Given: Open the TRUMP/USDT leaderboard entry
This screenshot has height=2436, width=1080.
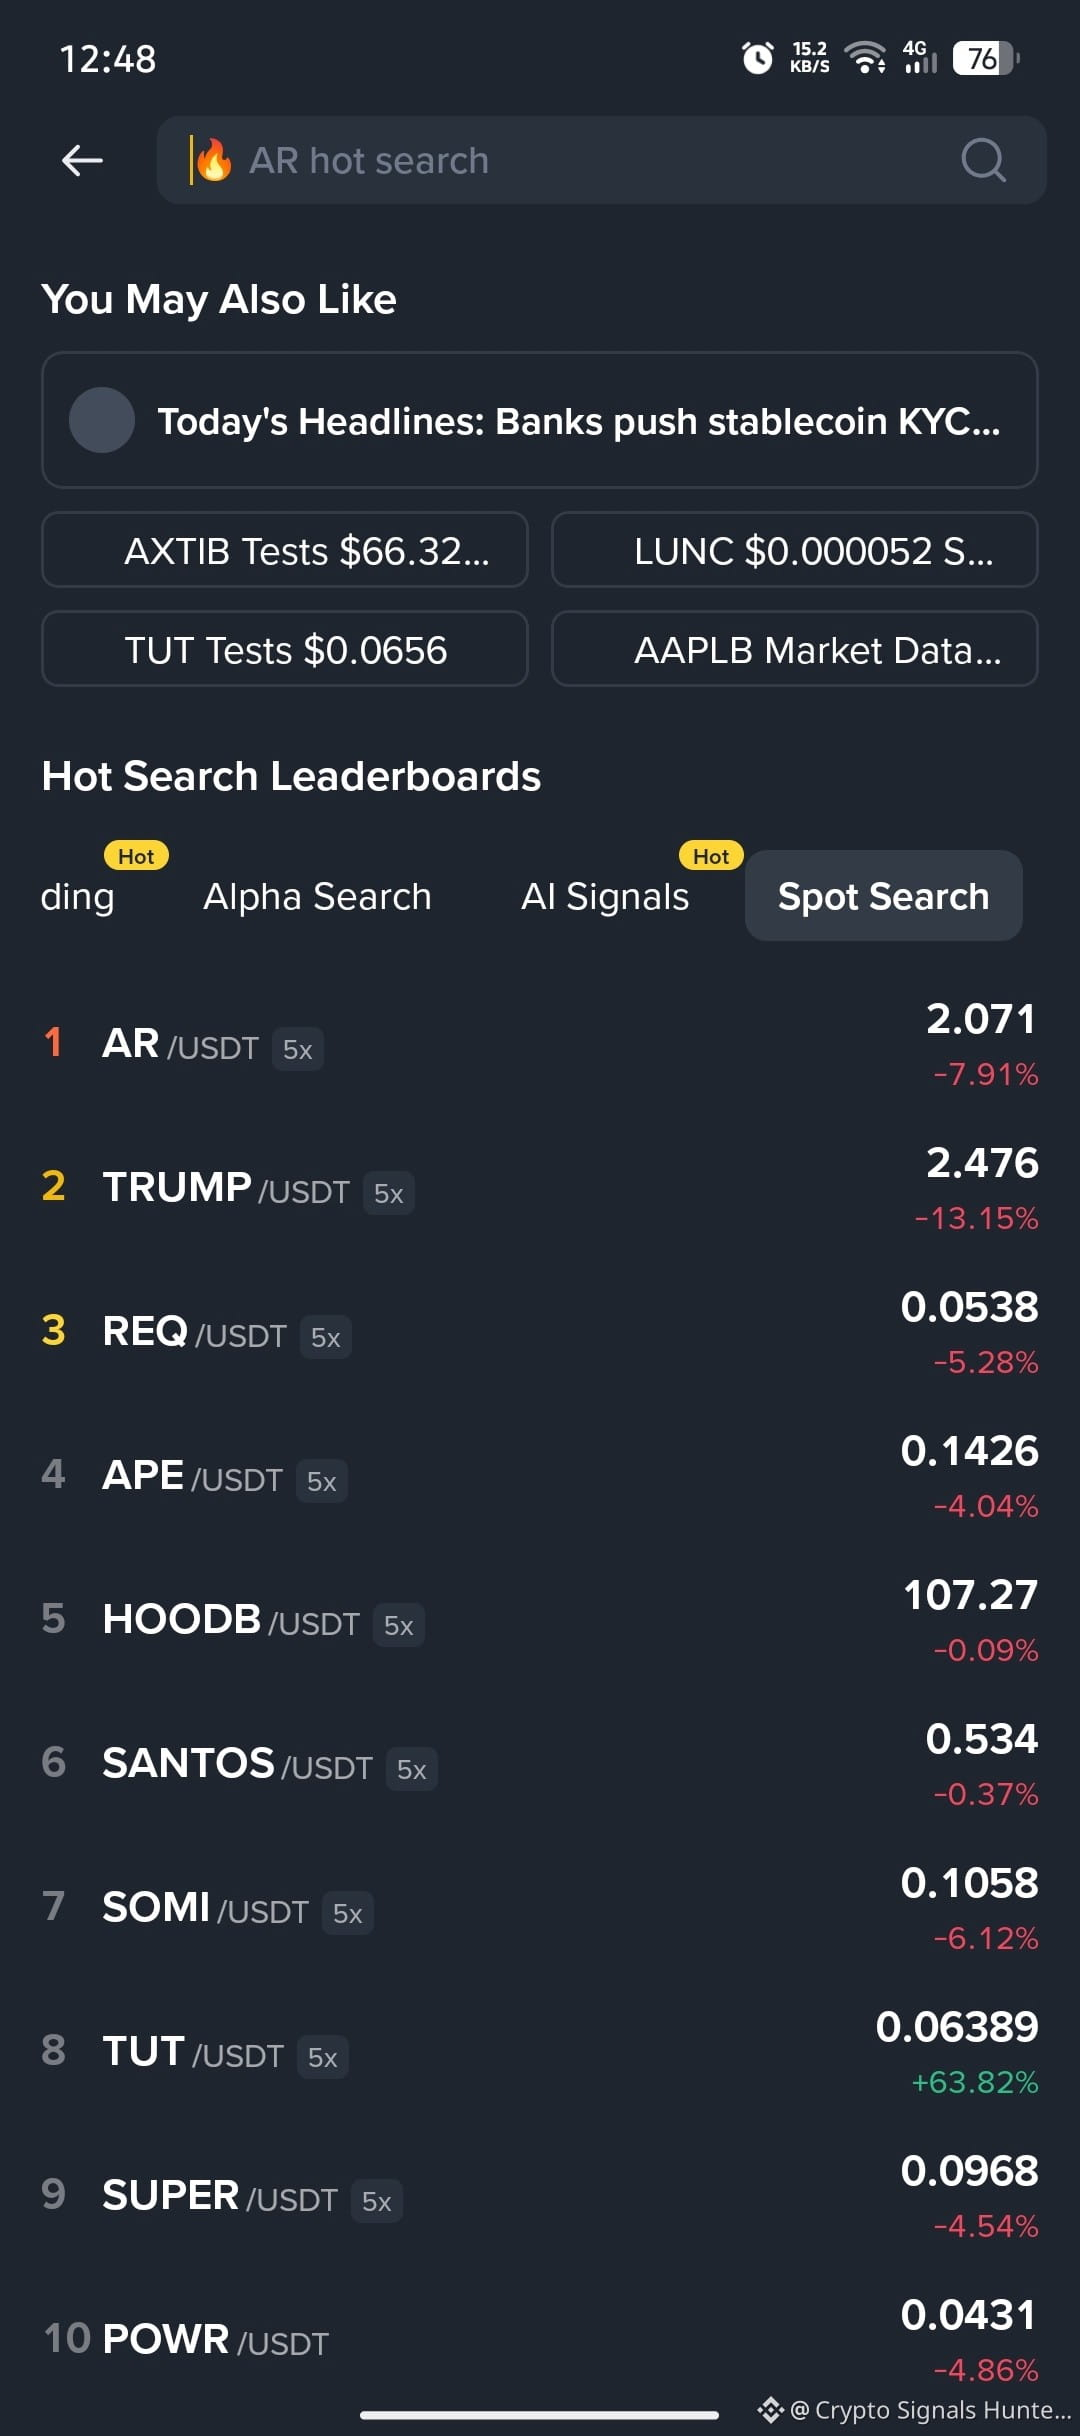Looking at the screenshot, I should click(540, 1189).
